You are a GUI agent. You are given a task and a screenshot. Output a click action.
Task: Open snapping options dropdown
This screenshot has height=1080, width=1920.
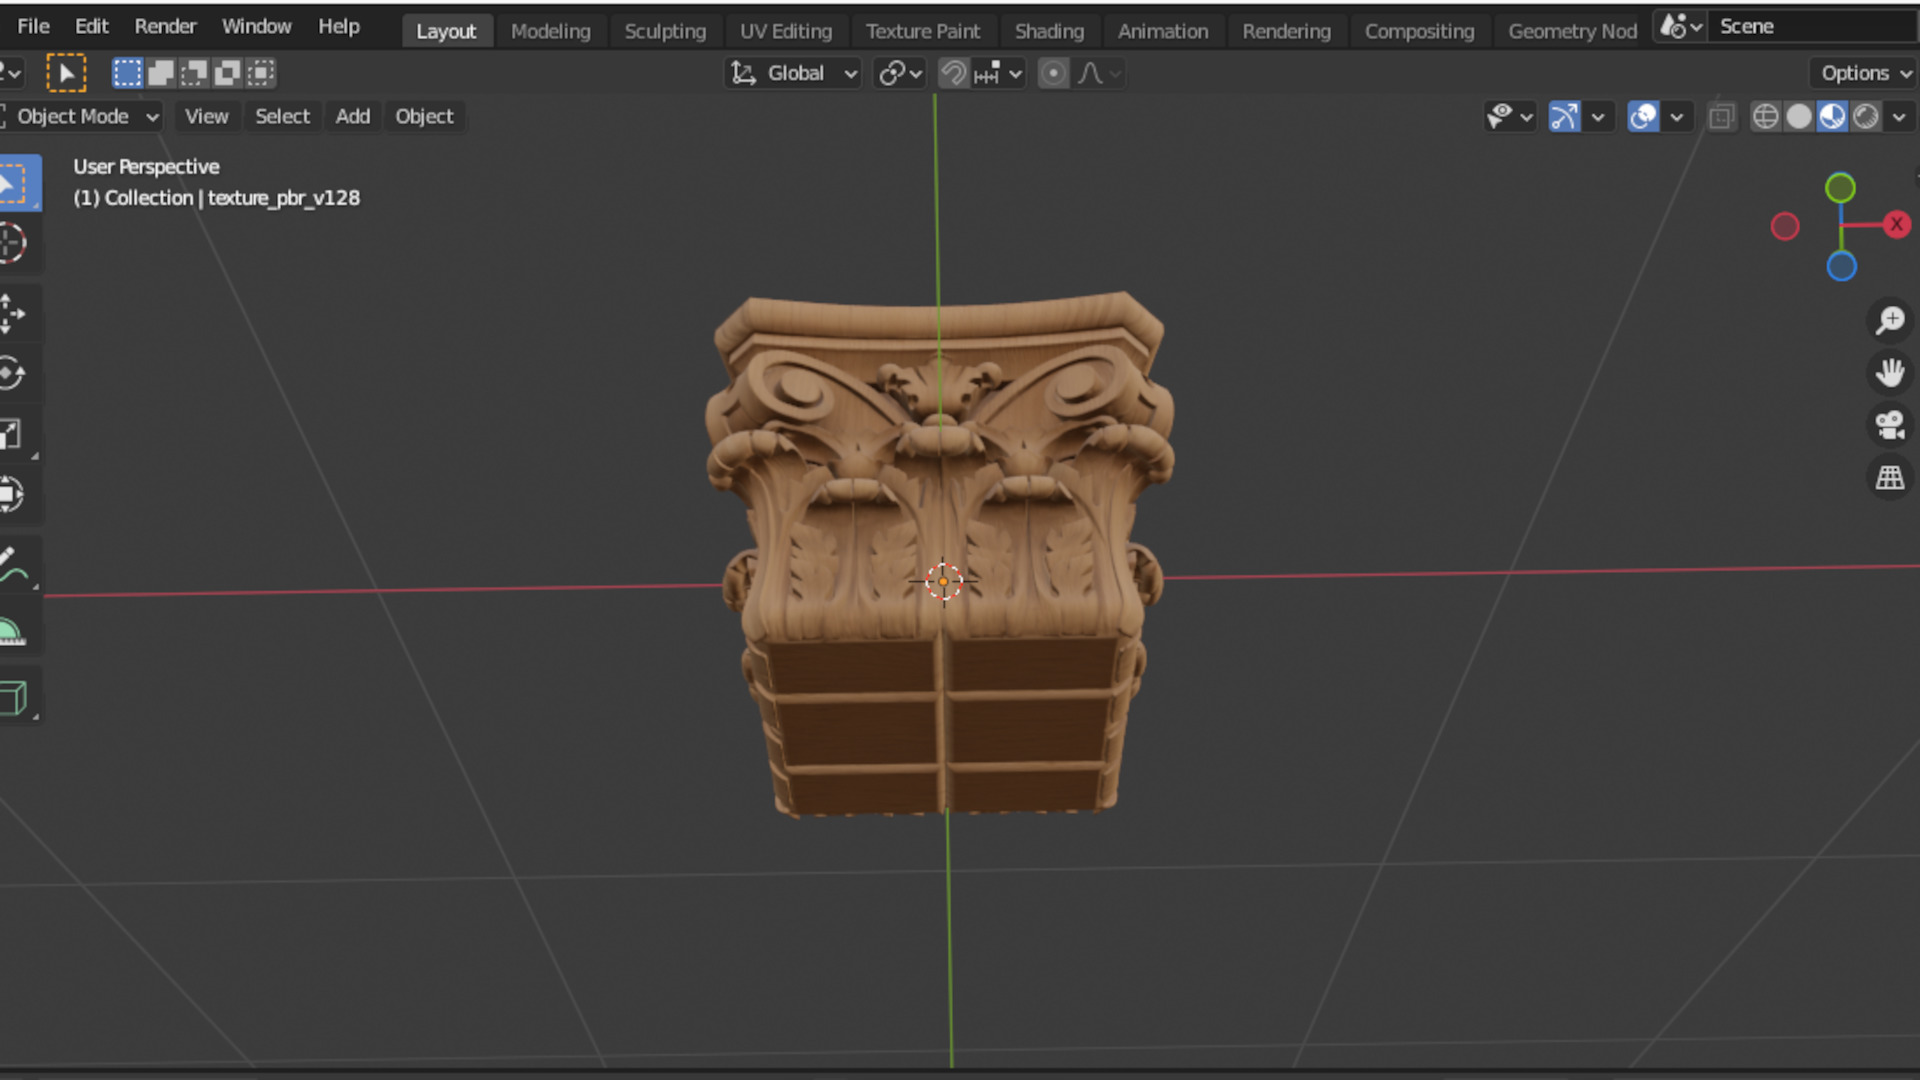click(x=998, y=73)
